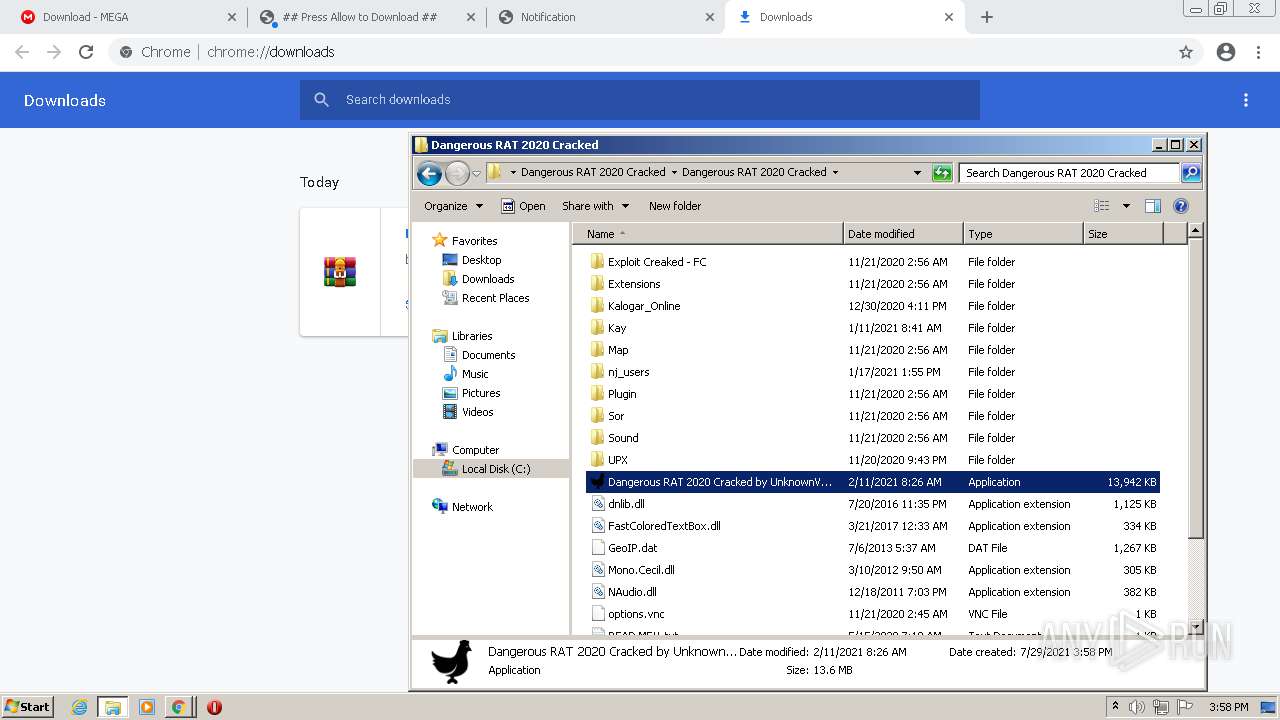This screenshot has width=1280, height=720.
Task: Open the Organize dropdown menu
Action: pyautogui.click(x=453, y=206)
